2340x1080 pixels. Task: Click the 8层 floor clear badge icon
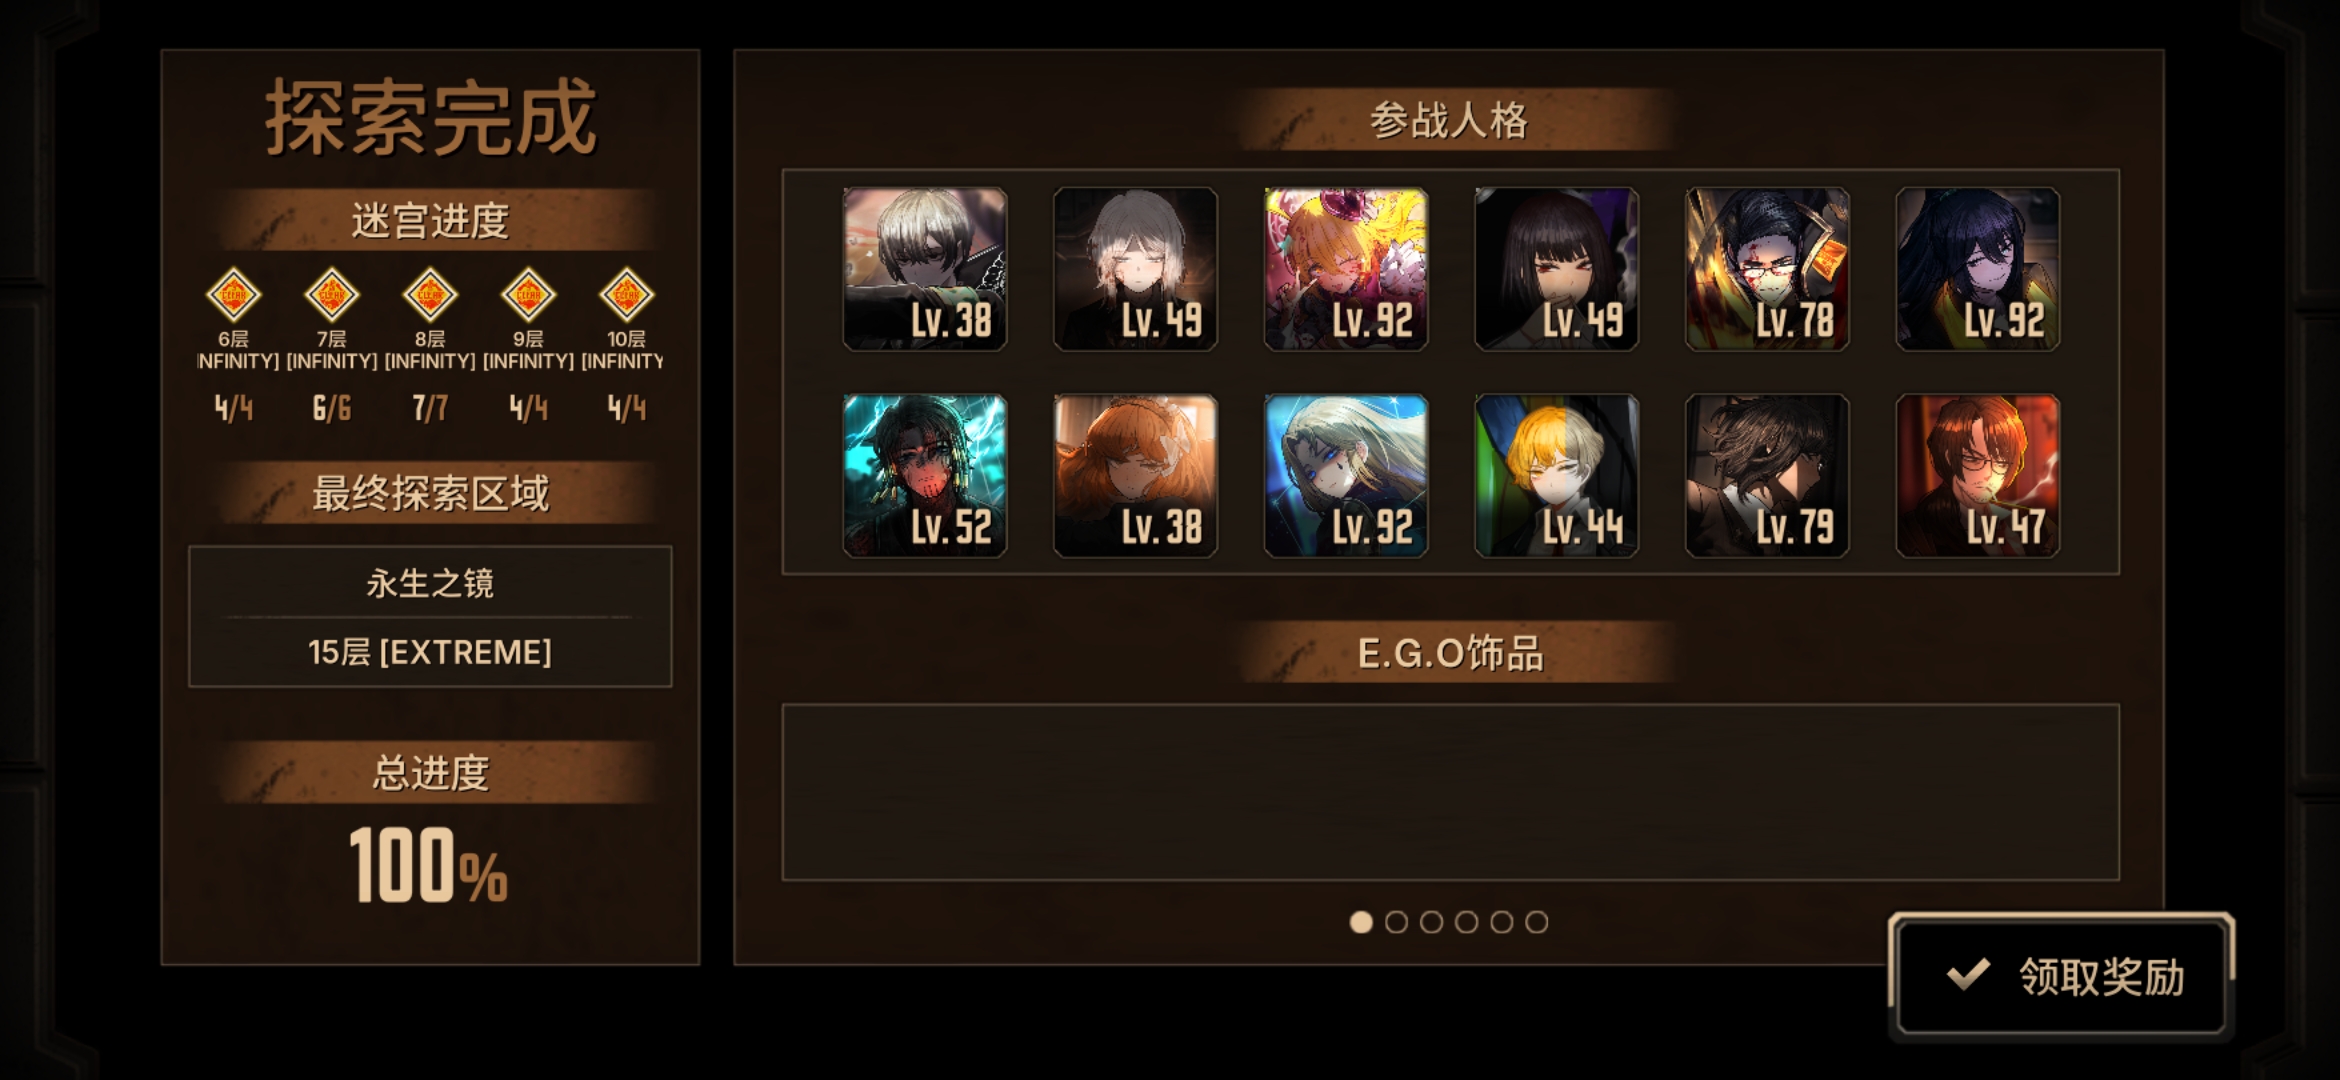coord(430,295)
